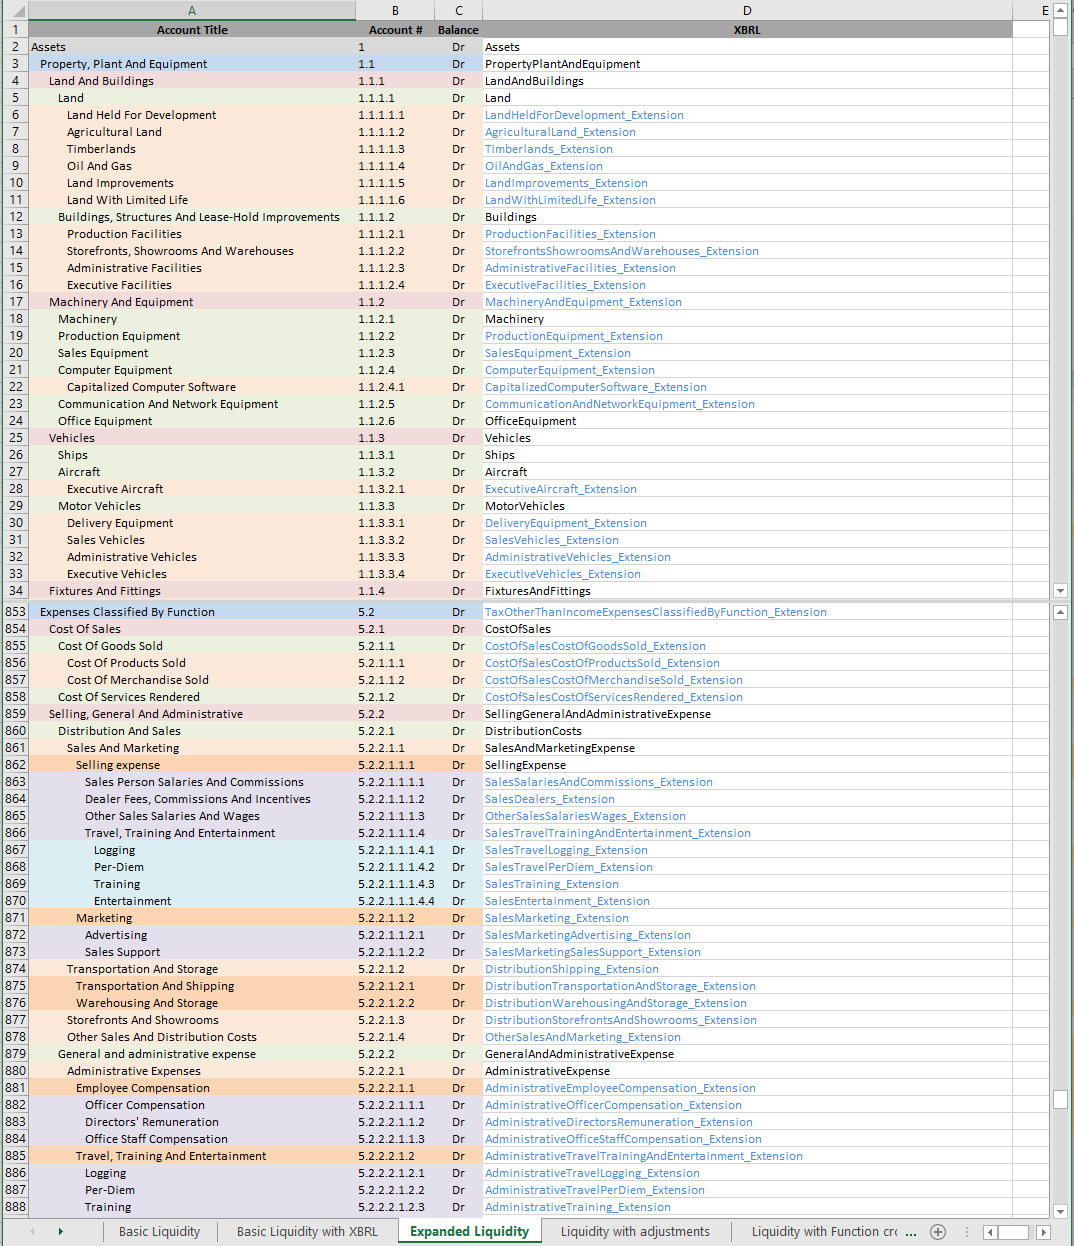The image size is (1074, 1246).
Task: Click the 'PropertyPlantAndEquipment' XBRL cell
Action: click(x=747, y=64)
